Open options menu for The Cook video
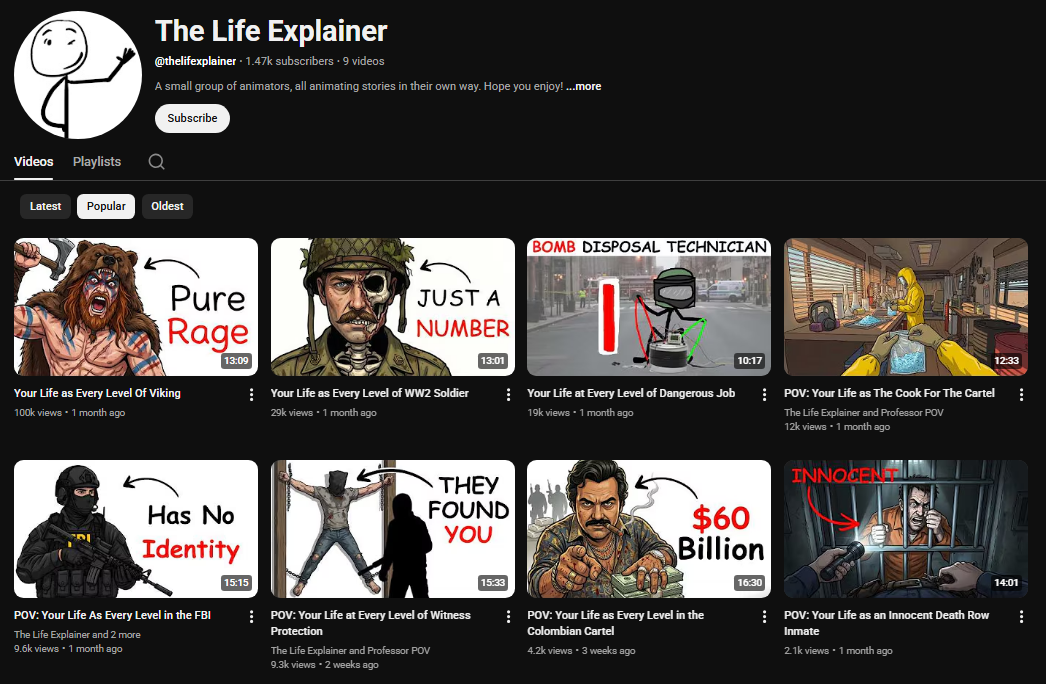1046x684 pixels. pos(1021,394)
